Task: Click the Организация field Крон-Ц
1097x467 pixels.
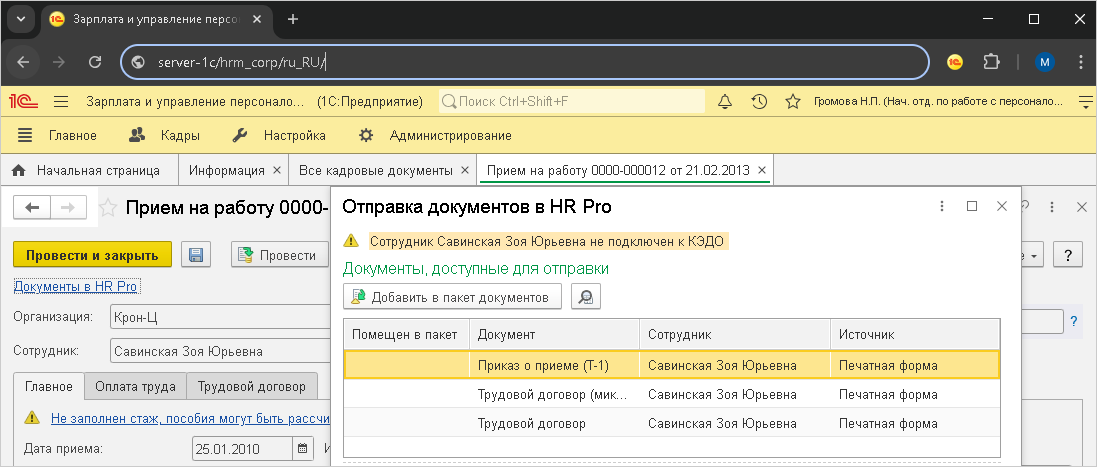Action: tap(220, 316)
